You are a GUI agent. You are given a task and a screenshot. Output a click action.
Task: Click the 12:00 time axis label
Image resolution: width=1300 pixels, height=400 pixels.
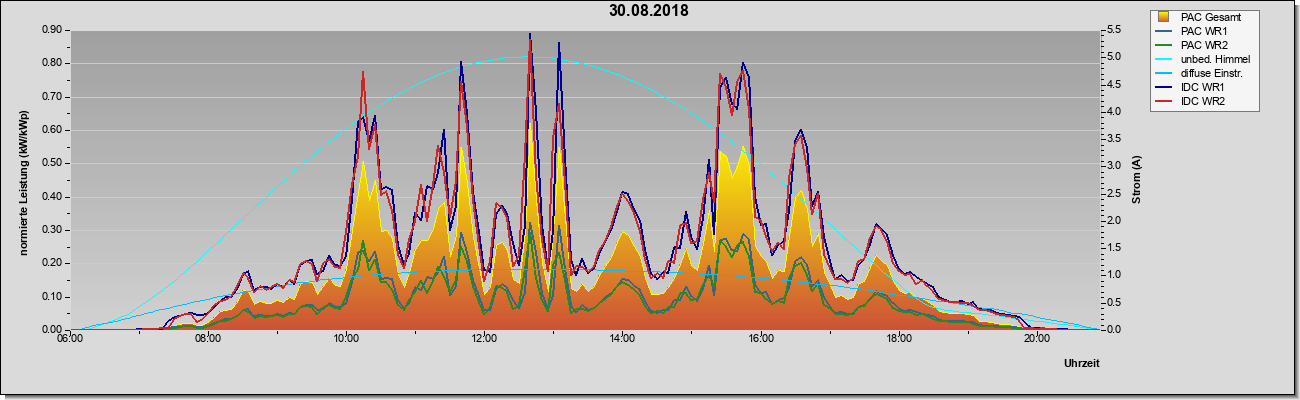point(484,338)
